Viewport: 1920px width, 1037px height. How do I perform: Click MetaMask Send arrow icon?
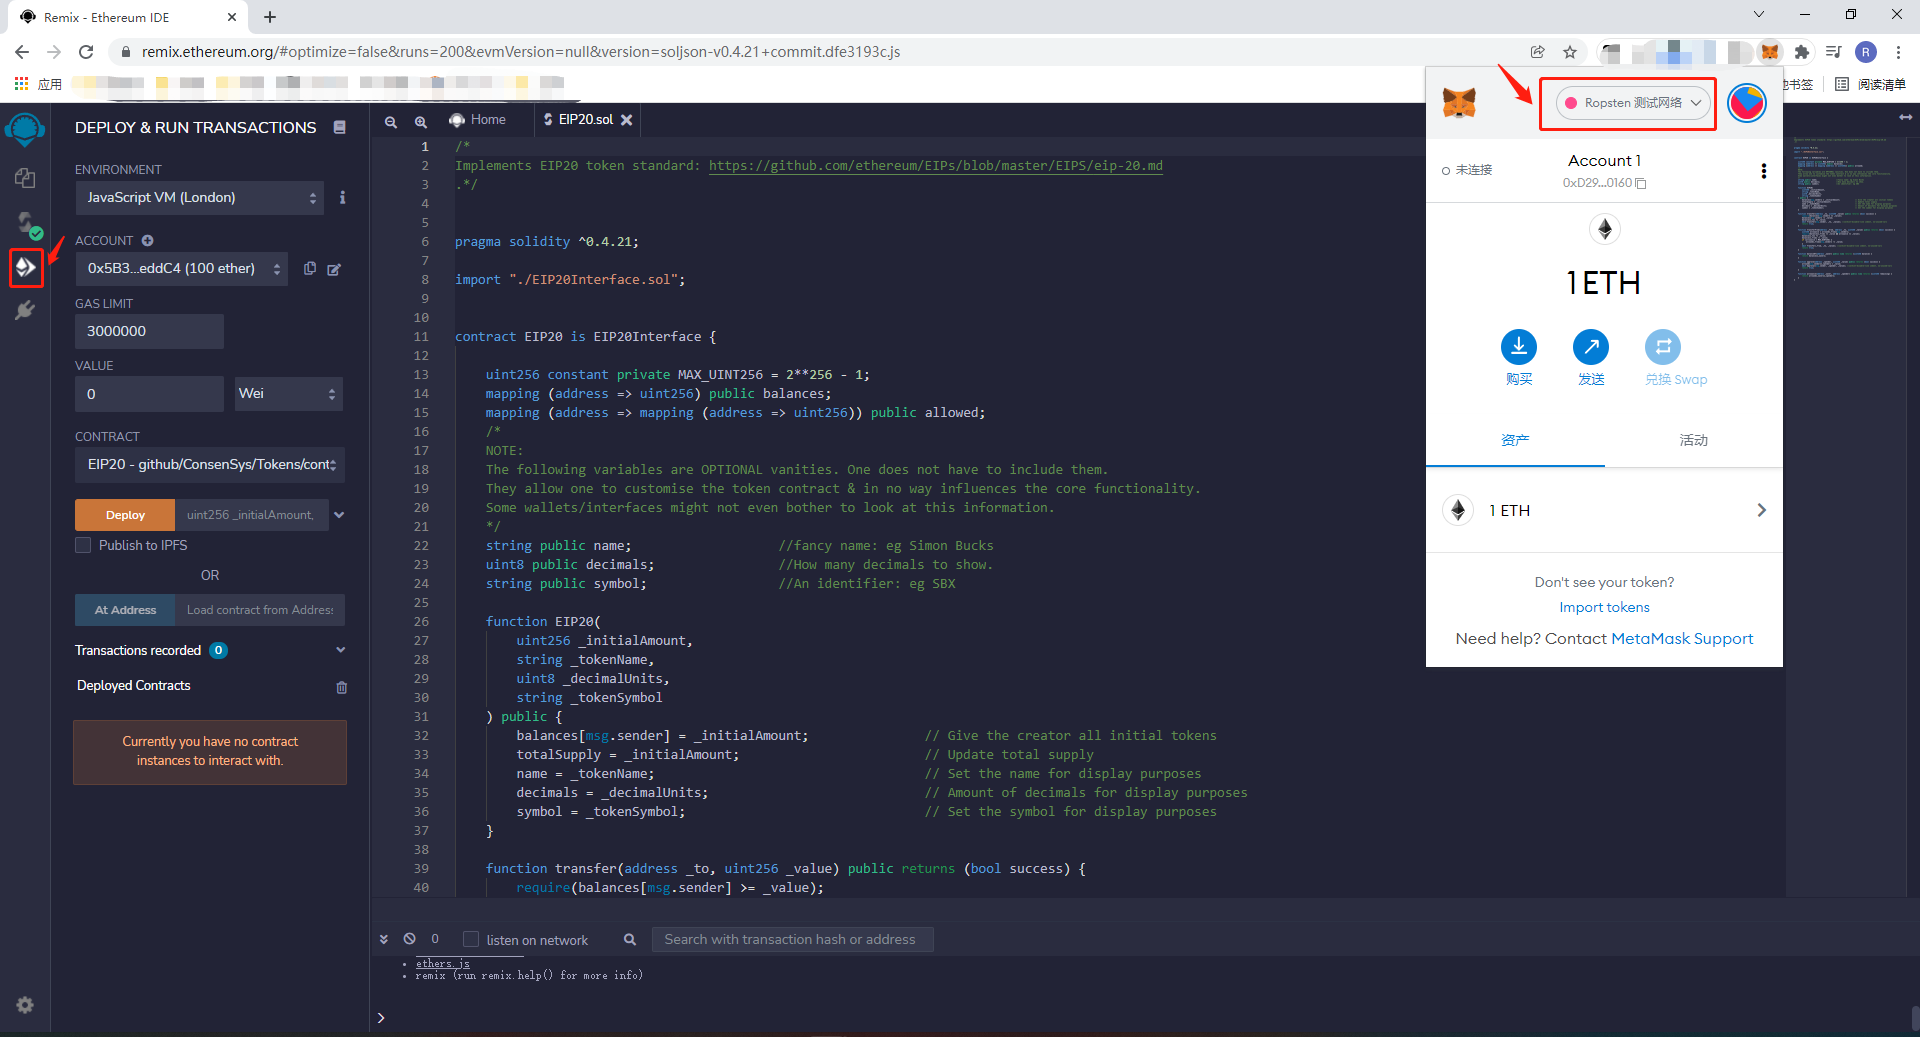point(1591,347)
